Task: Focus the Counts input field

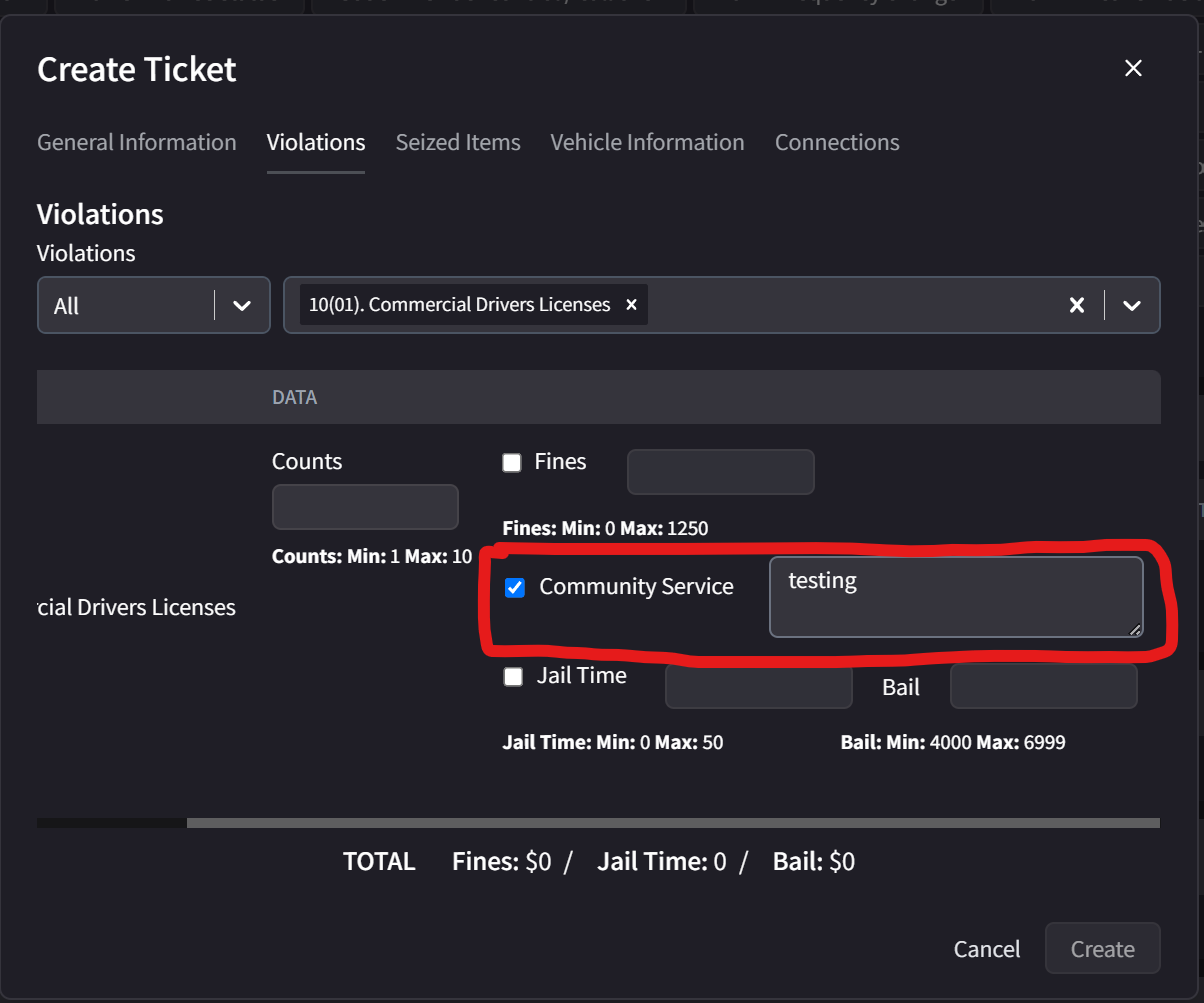Action: [365, 507]
